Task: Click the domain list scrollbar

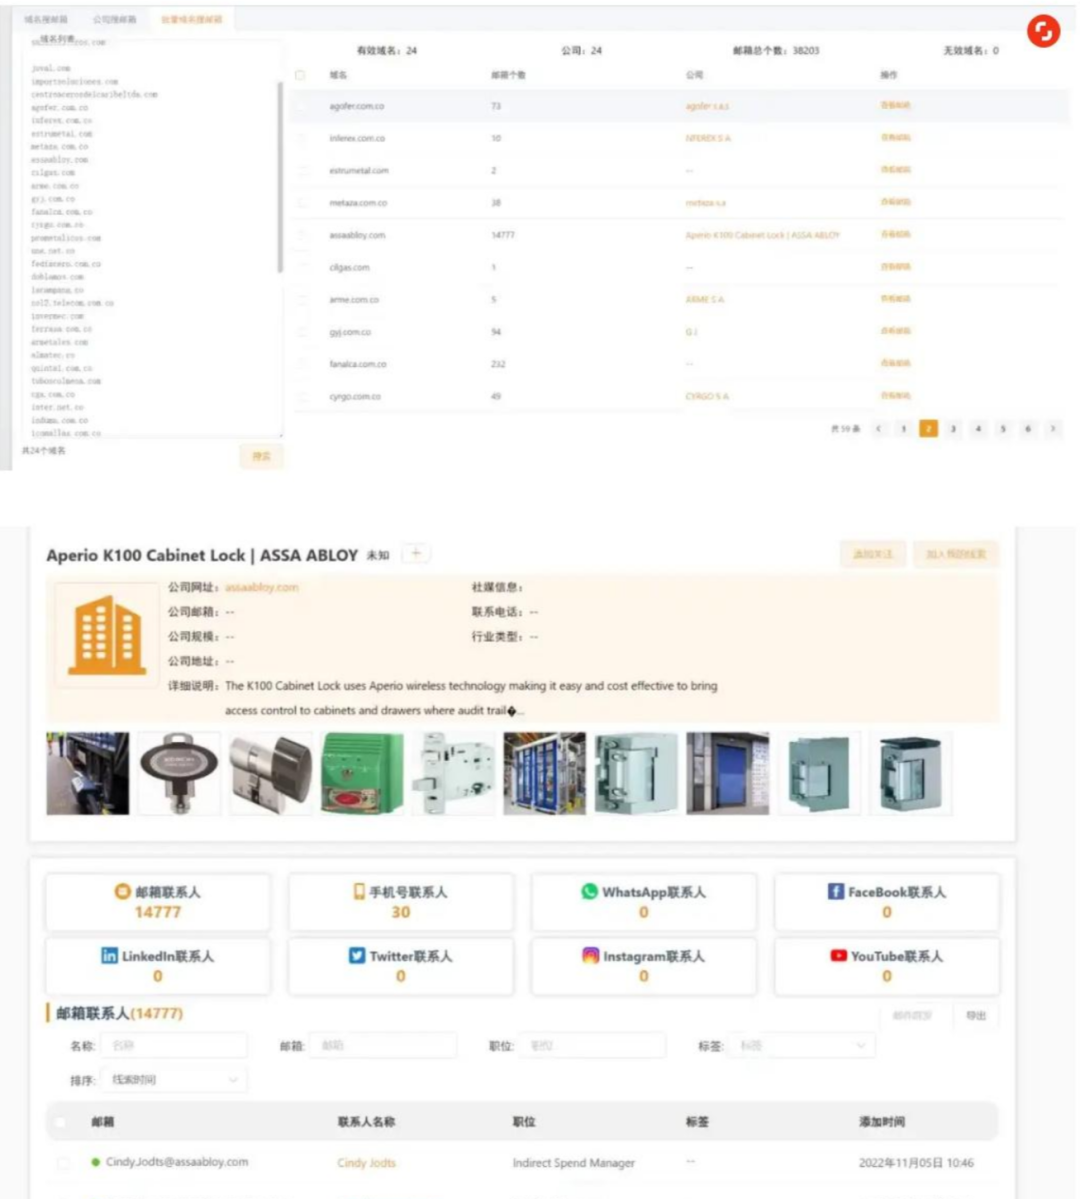Action: tap(280, 177)
